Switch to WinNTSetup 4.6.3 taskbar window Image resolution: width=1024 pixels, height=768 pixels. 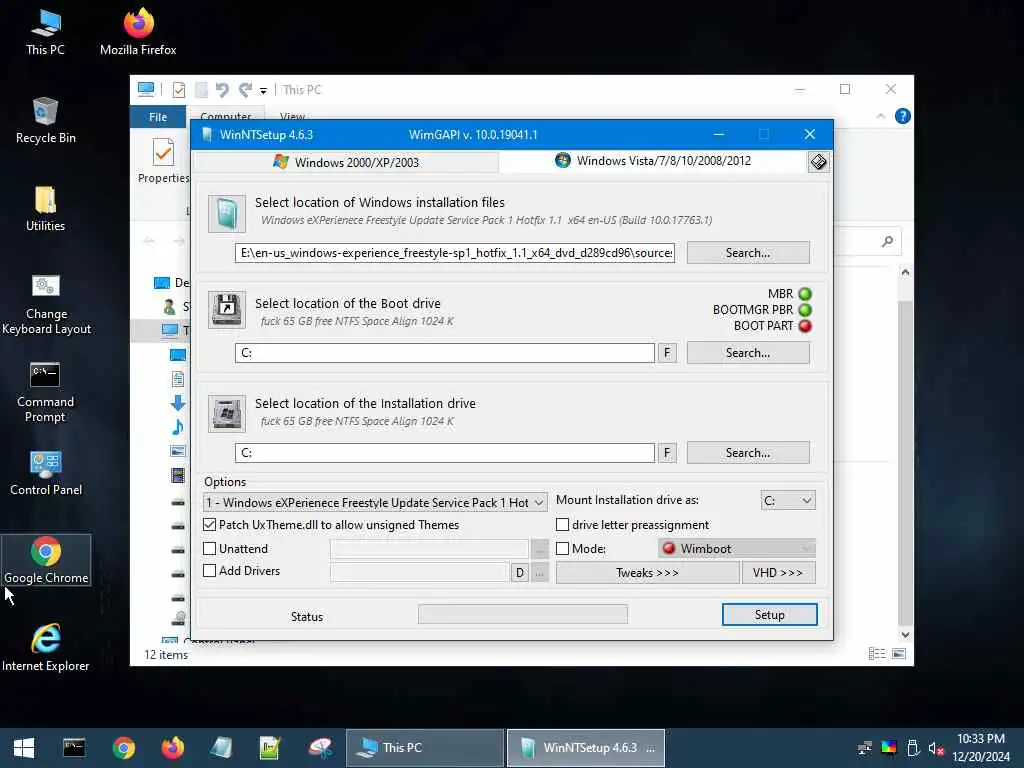586,748
